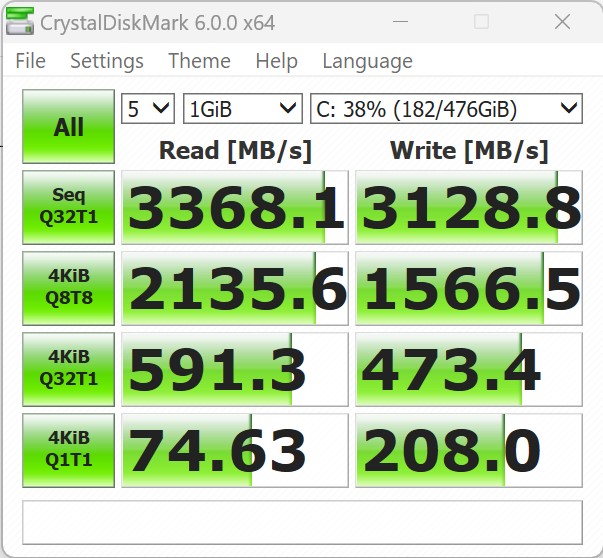This screenshot has width=603, height=558.
Task: Click the 4KiB Q8T8 read result 2135.6
Action: (235, 288)
